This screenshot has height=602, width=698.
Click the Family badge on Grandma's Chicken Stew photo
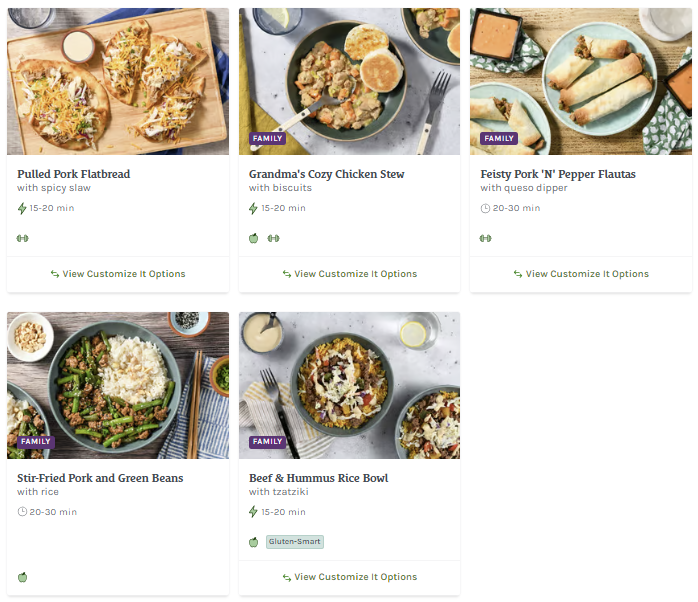(x=268, y=139)
